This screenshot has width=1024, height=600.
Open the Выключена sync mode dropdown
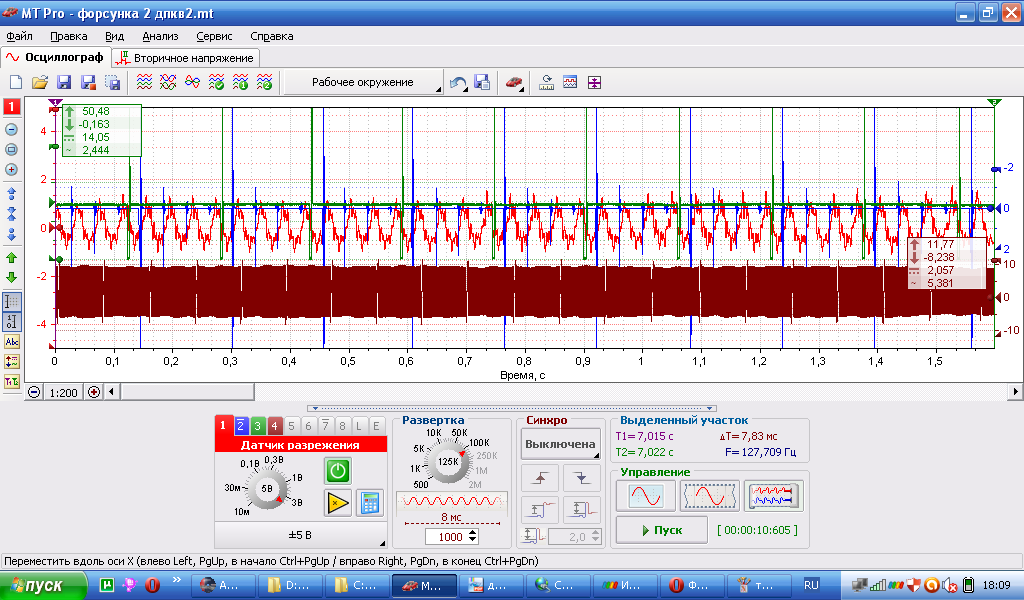tap(560, 444)
